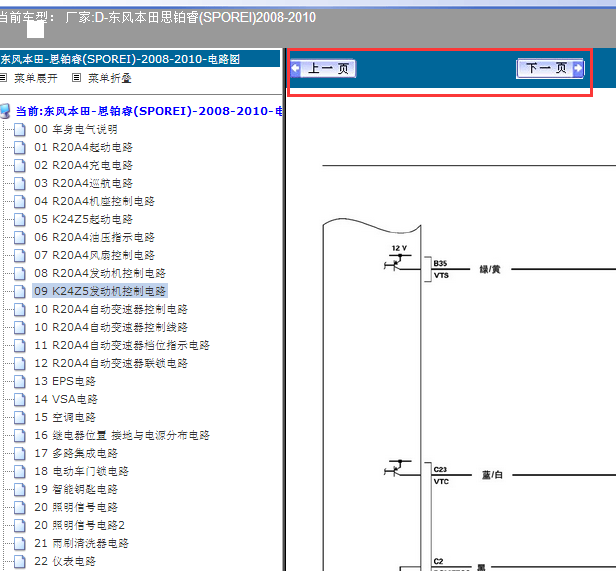Viewport: 616px width, 571px height.
Task: Open 22 仪表电路
Action: coord(65,562)
